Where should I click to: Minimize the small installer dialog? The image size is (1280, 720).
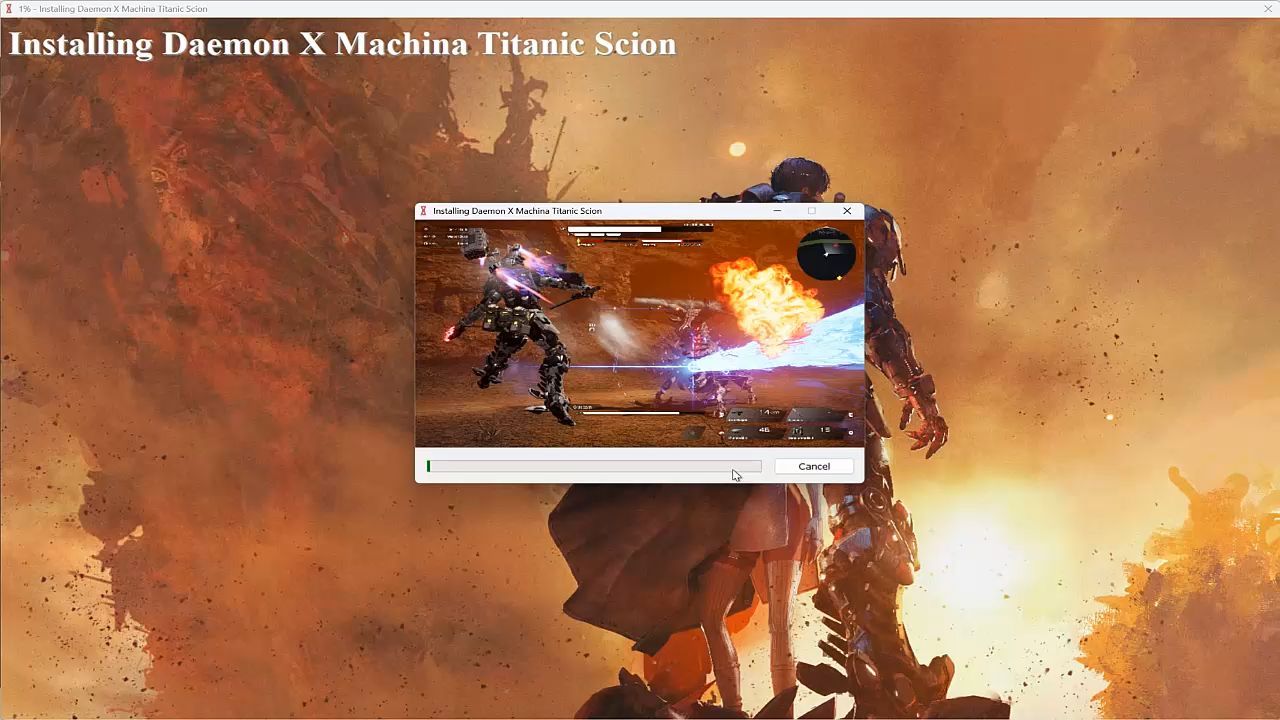[778, 211]
